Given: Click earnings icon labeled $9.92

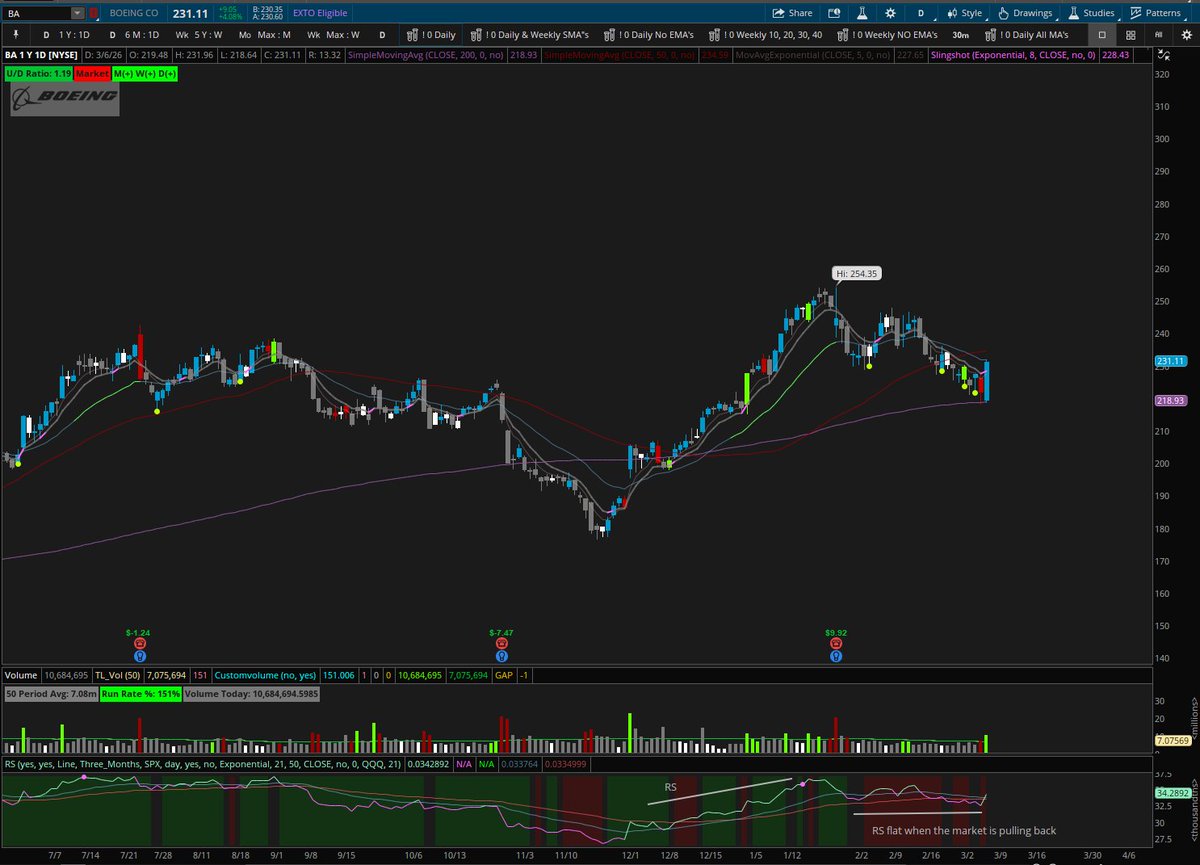Looking at the screenshot, I should tap(835, 645).
